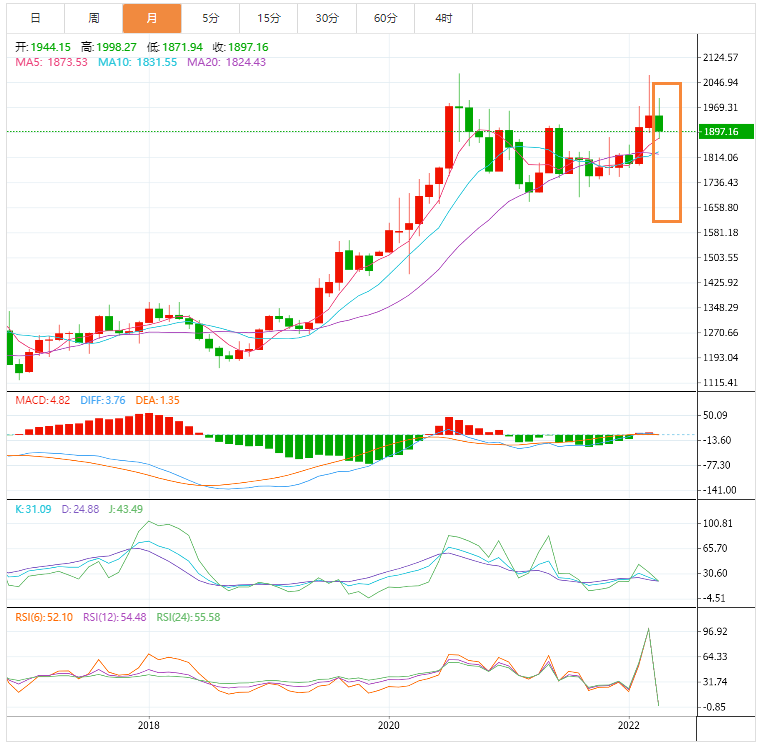Switch chart to 15分 interval

[x=268, y=18]
